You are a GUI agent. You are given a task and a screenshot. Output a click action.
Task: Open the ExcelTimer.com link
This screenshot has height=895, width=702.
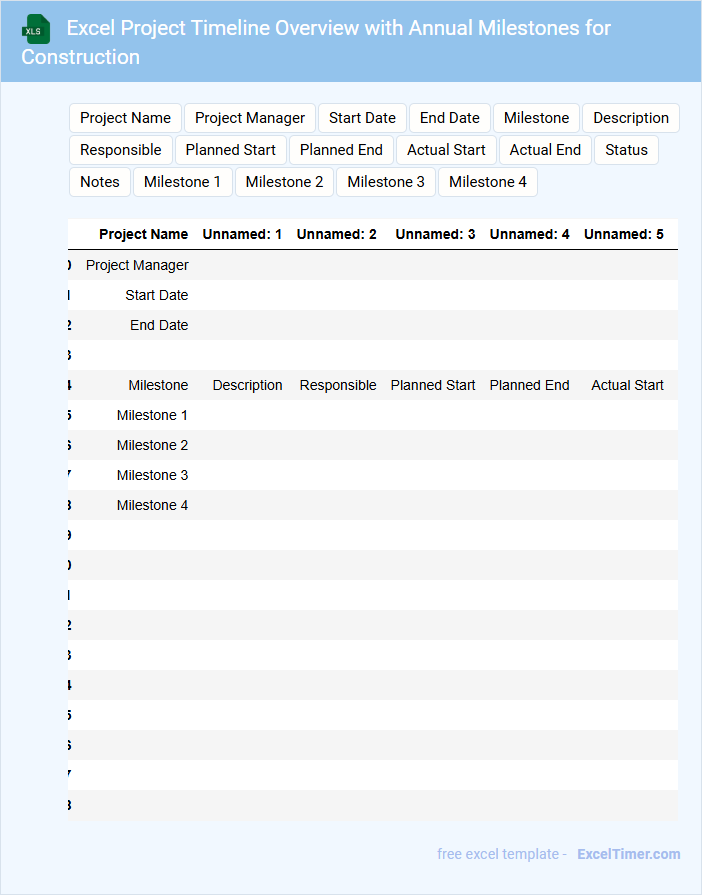tap(628, 854)
